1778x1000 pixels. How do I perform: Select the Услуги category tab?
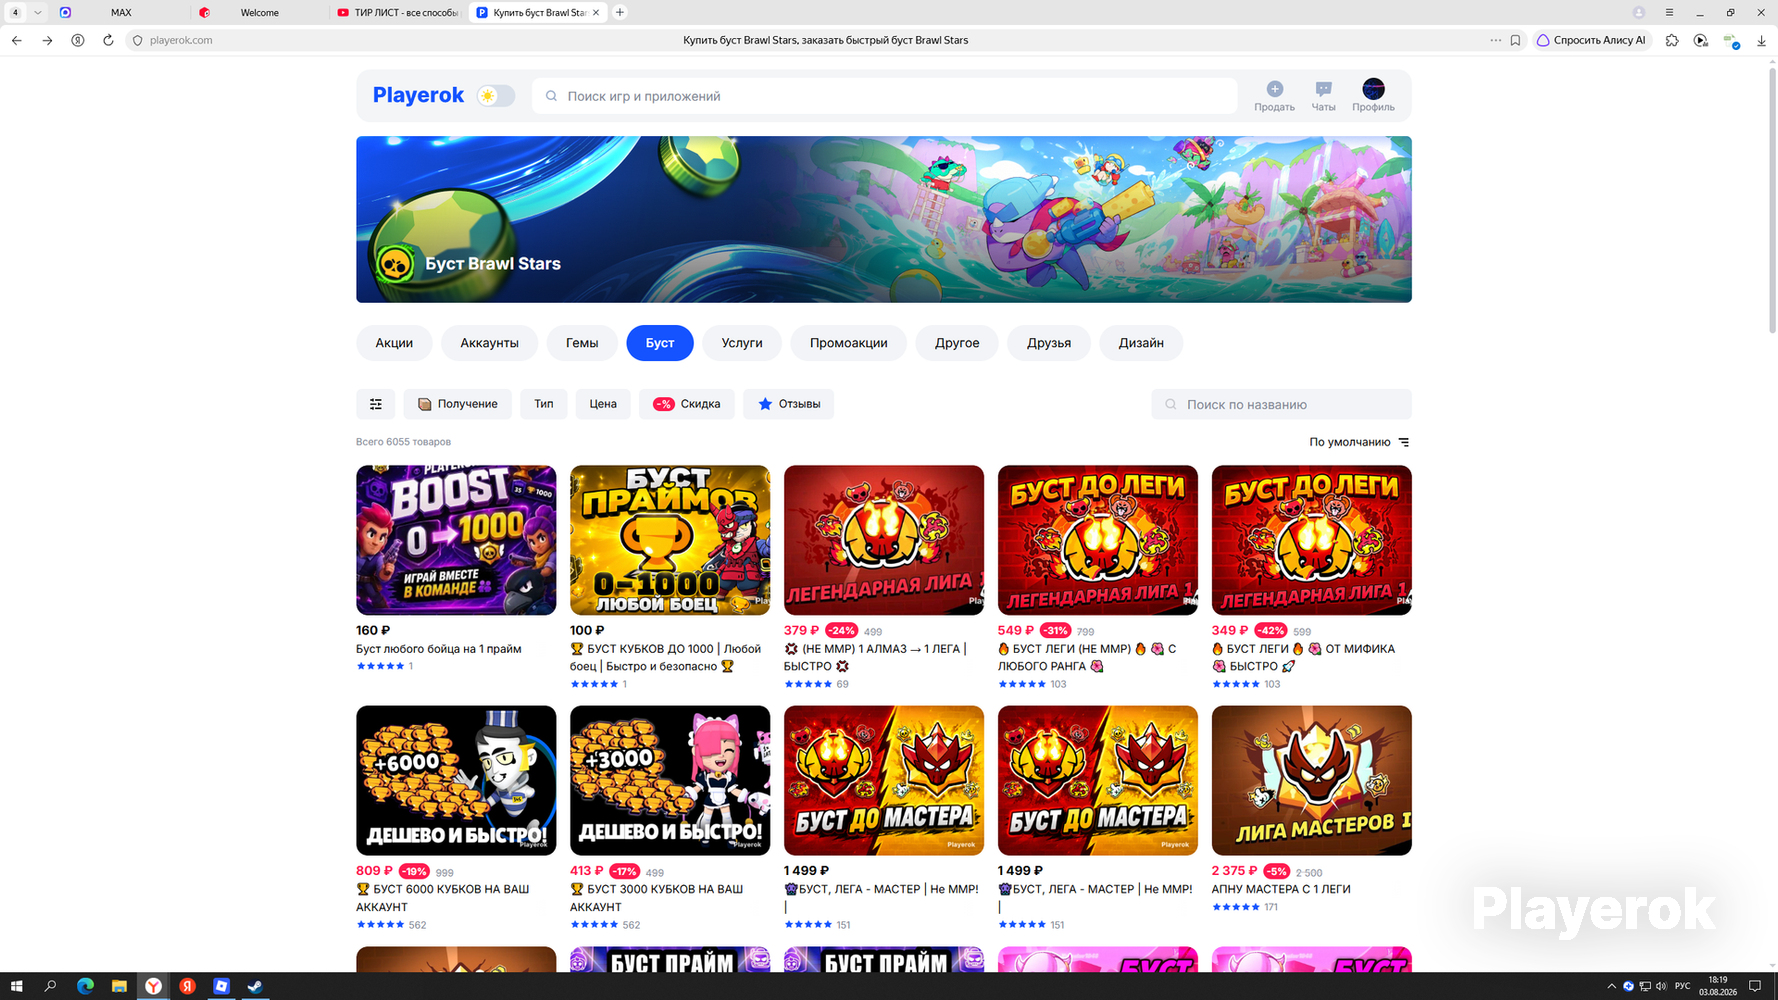click(742, 343)
